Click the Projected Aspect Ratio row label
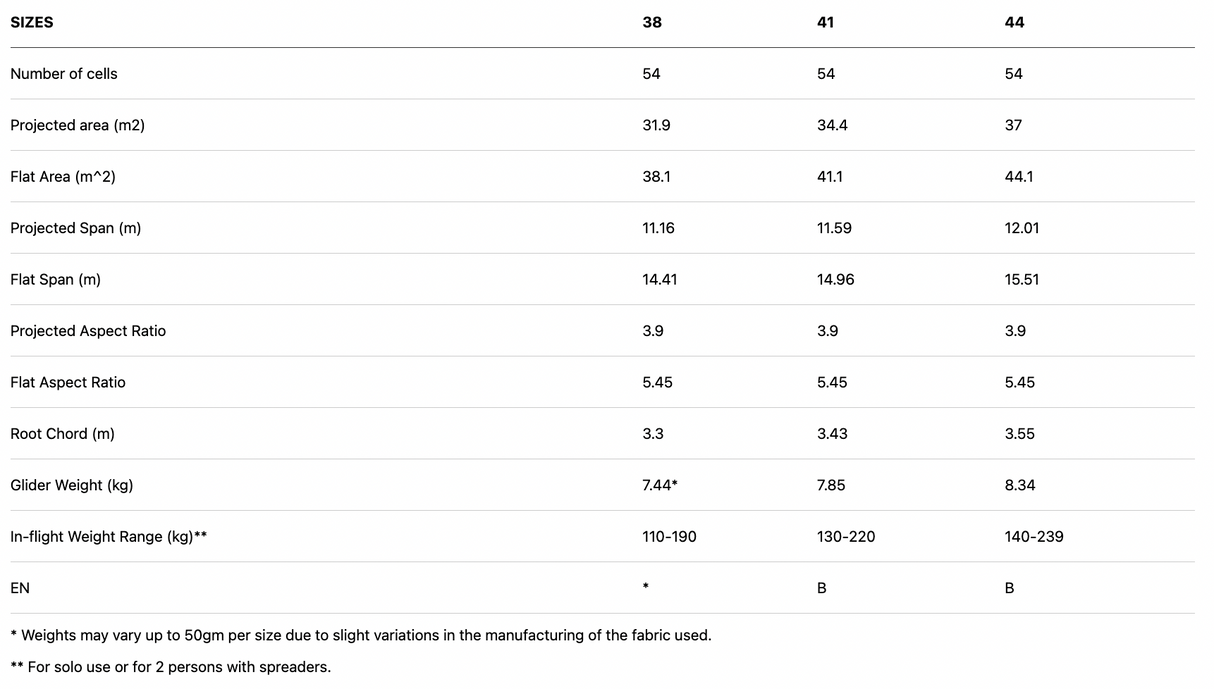The image size is (1214, 689). click(x=88, y=331)
